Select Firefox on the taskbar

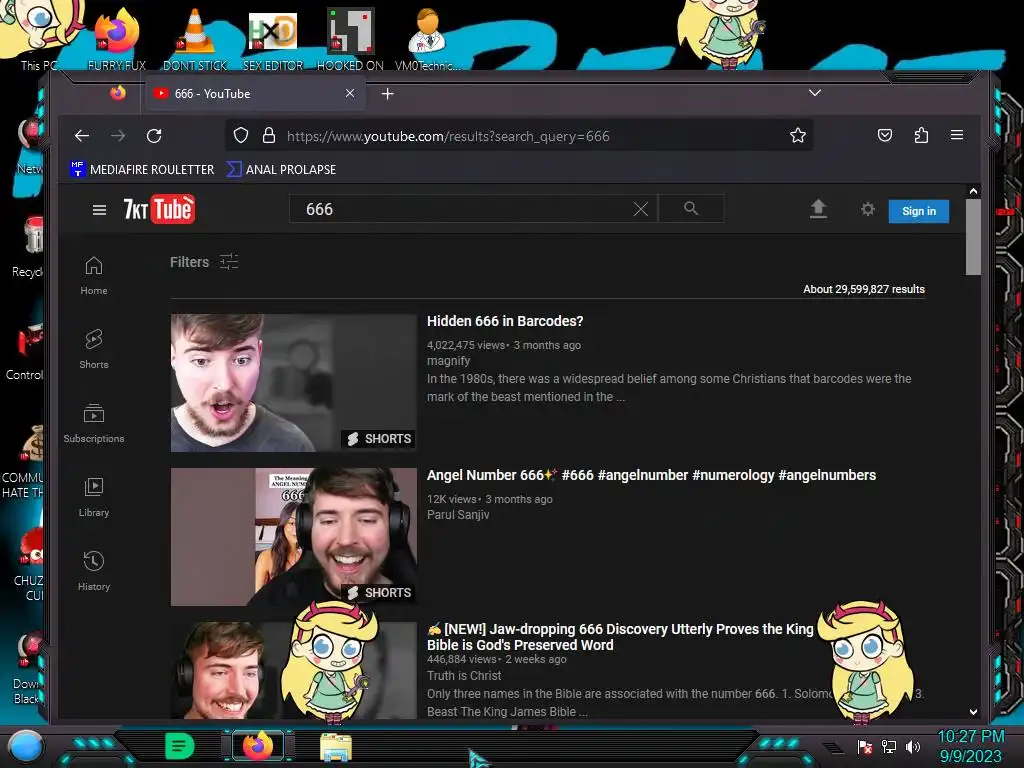point(257,746)
